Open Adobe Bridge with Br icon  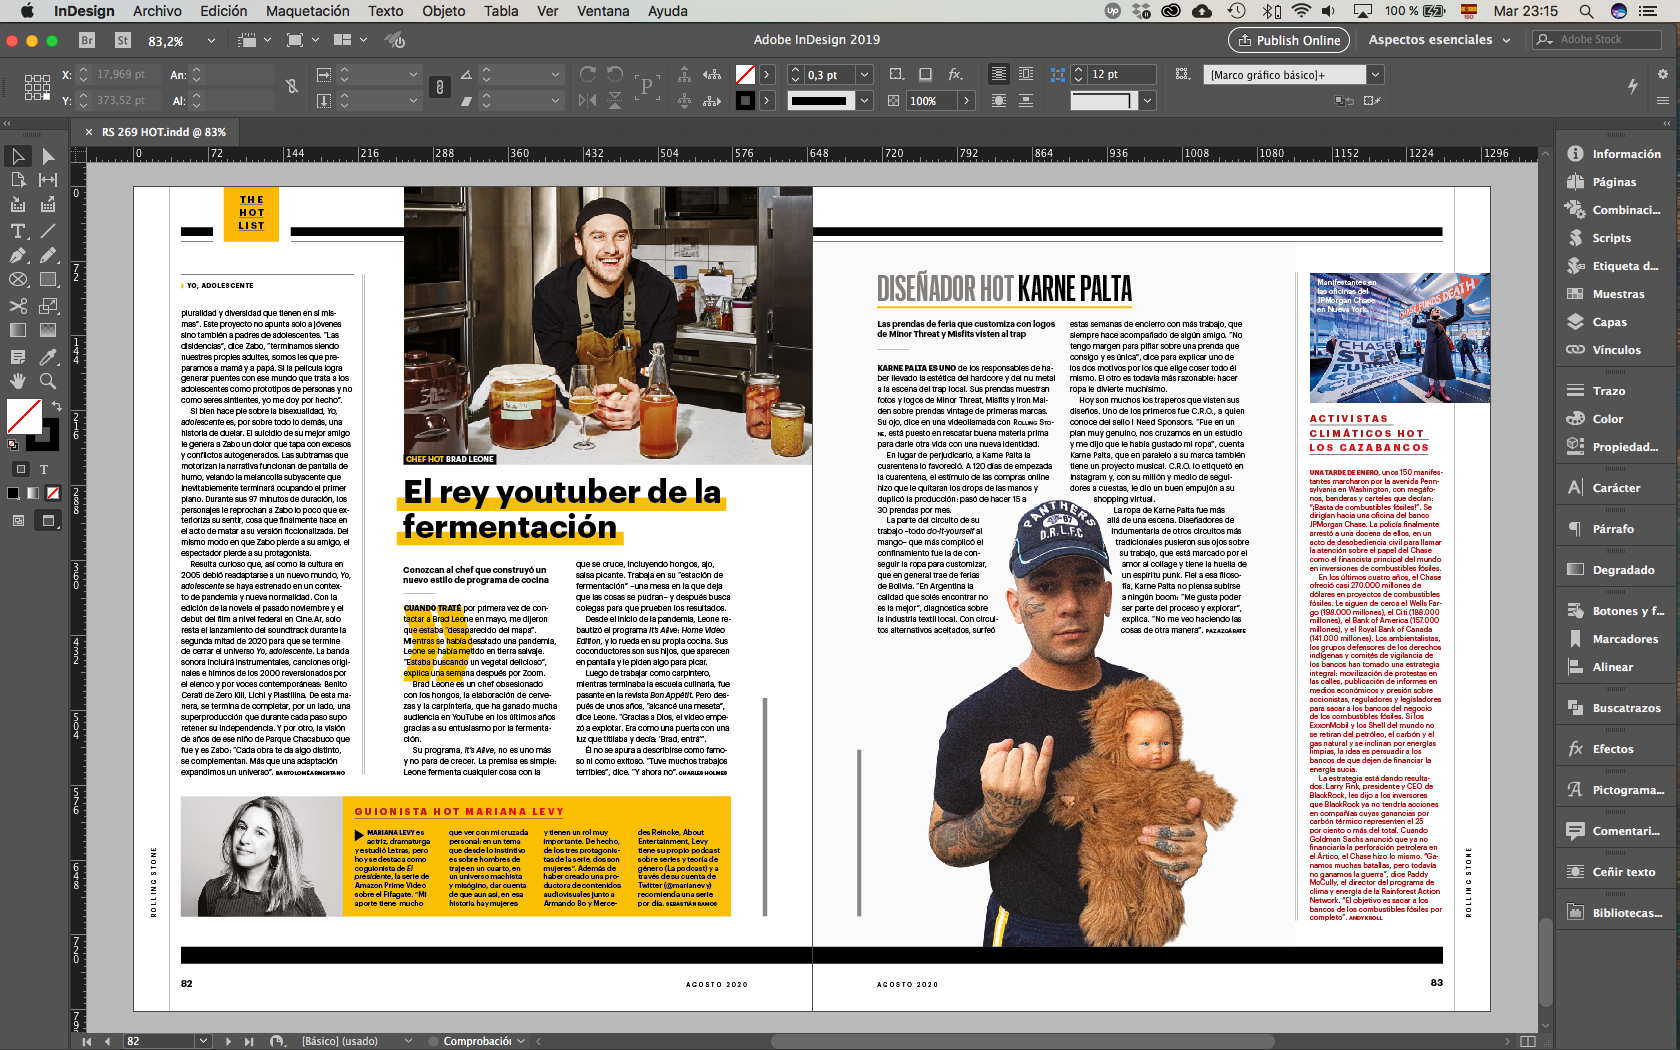(87, 41)
